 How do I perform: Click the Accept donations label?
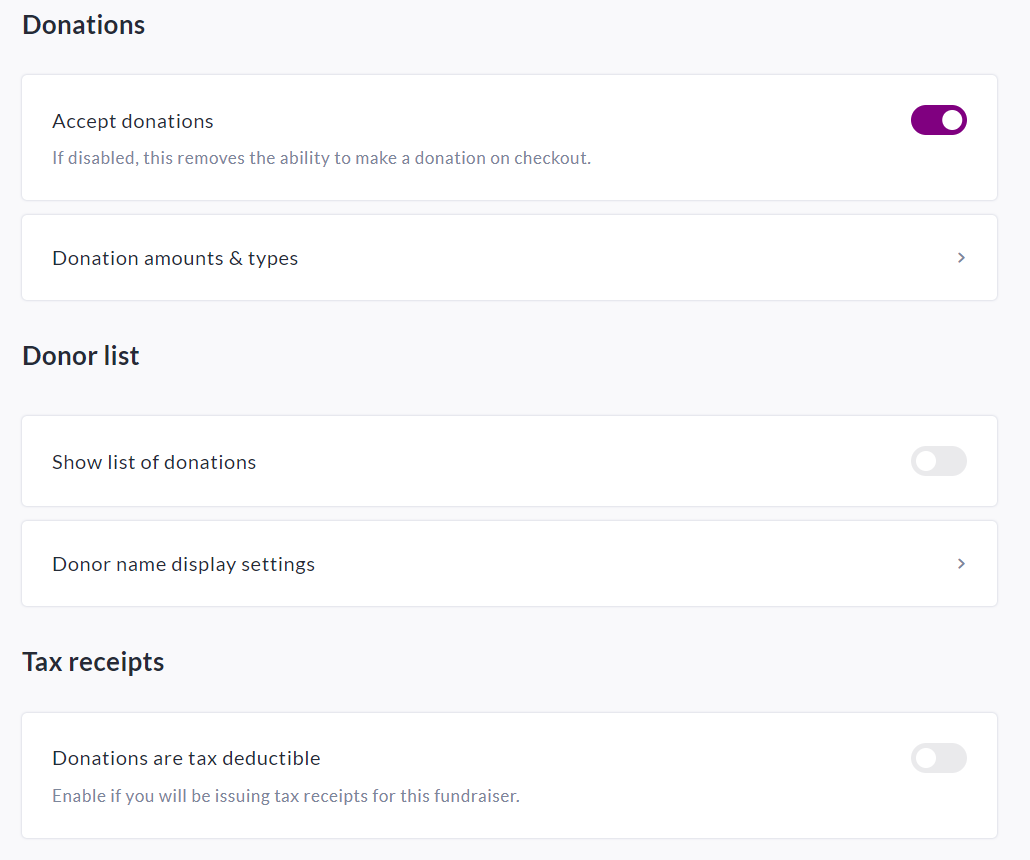pyautogui.click(x=133, y=121)
